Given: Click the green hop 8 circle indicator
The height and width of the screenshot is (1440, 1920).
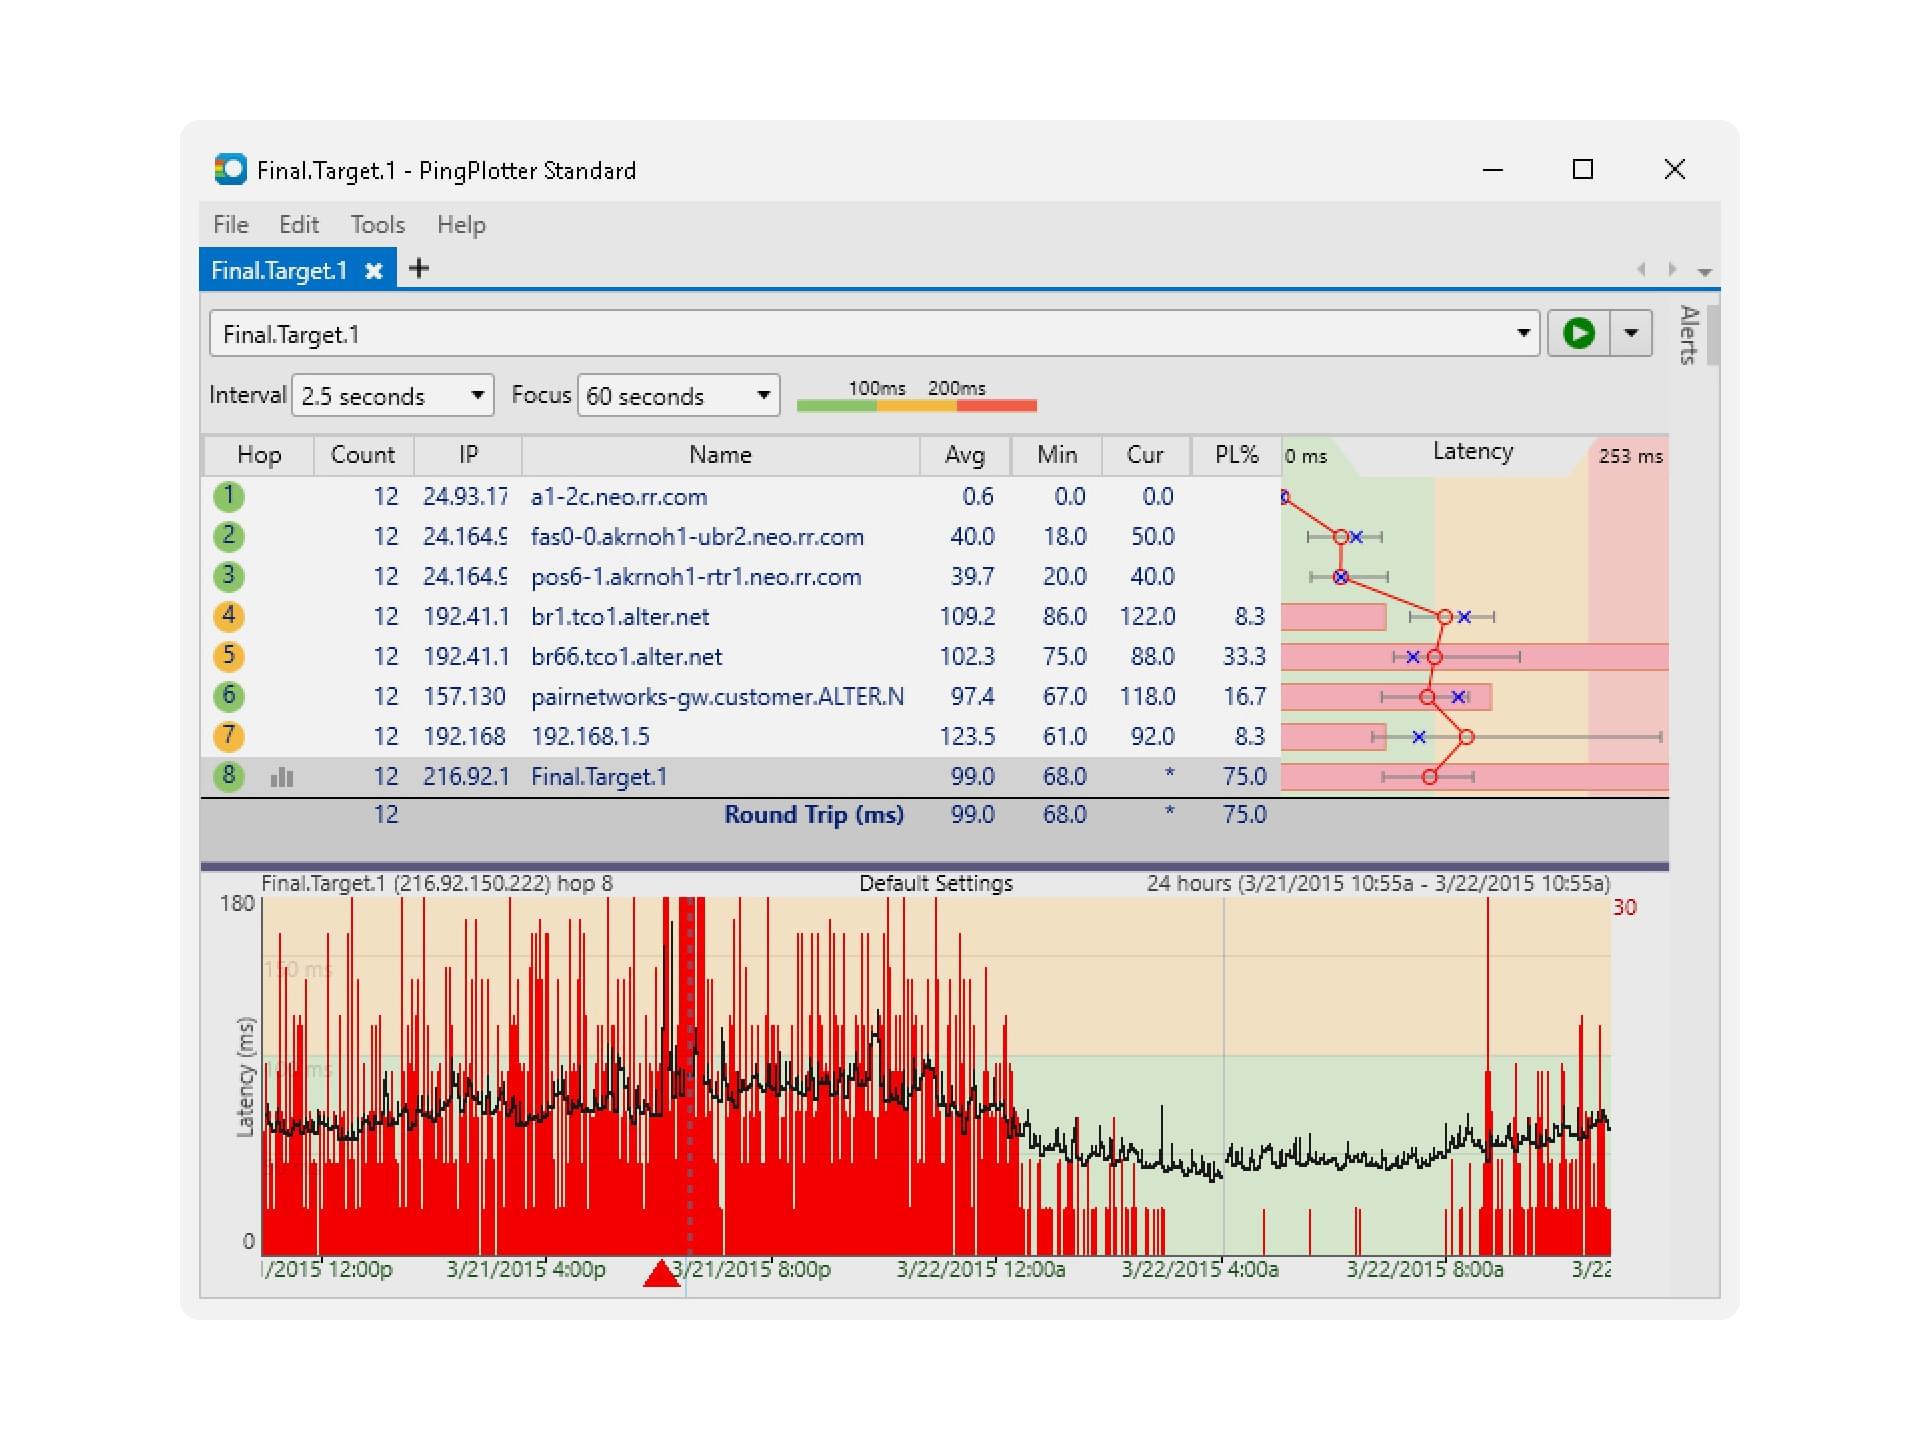Looking at the screenshot, I should pos(228,776).
